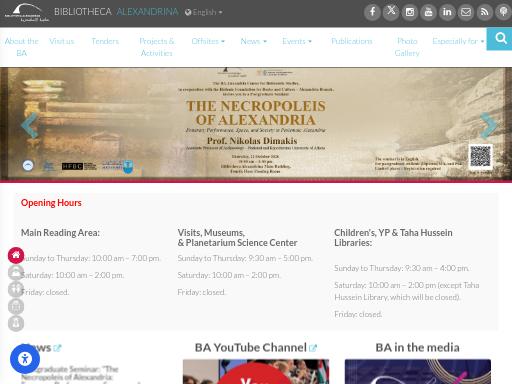The height and width of the screenshot is (384, 512).
Task: Click the Bibliotheca Alexandrina logo
Action: [27, 13]
